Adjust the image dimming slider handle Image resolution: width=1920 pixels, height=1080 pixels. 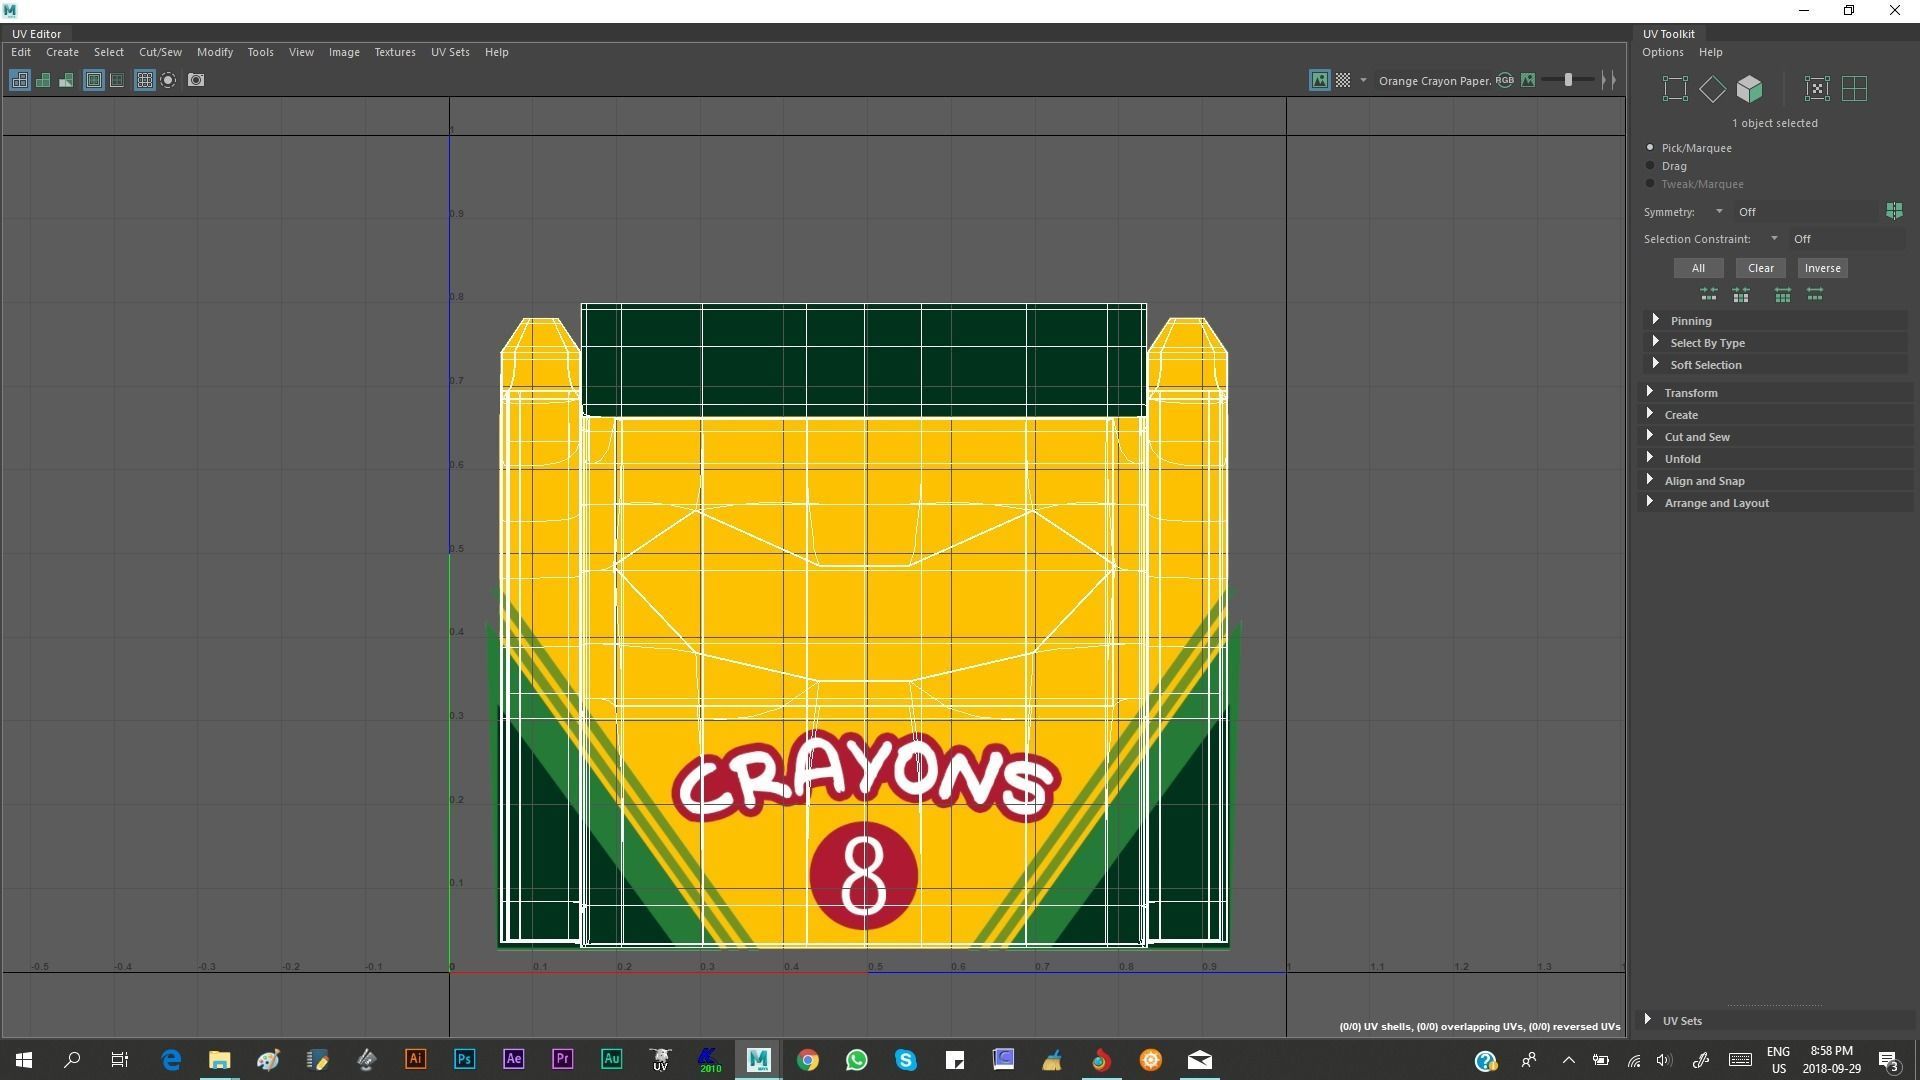pos(1568,80)
